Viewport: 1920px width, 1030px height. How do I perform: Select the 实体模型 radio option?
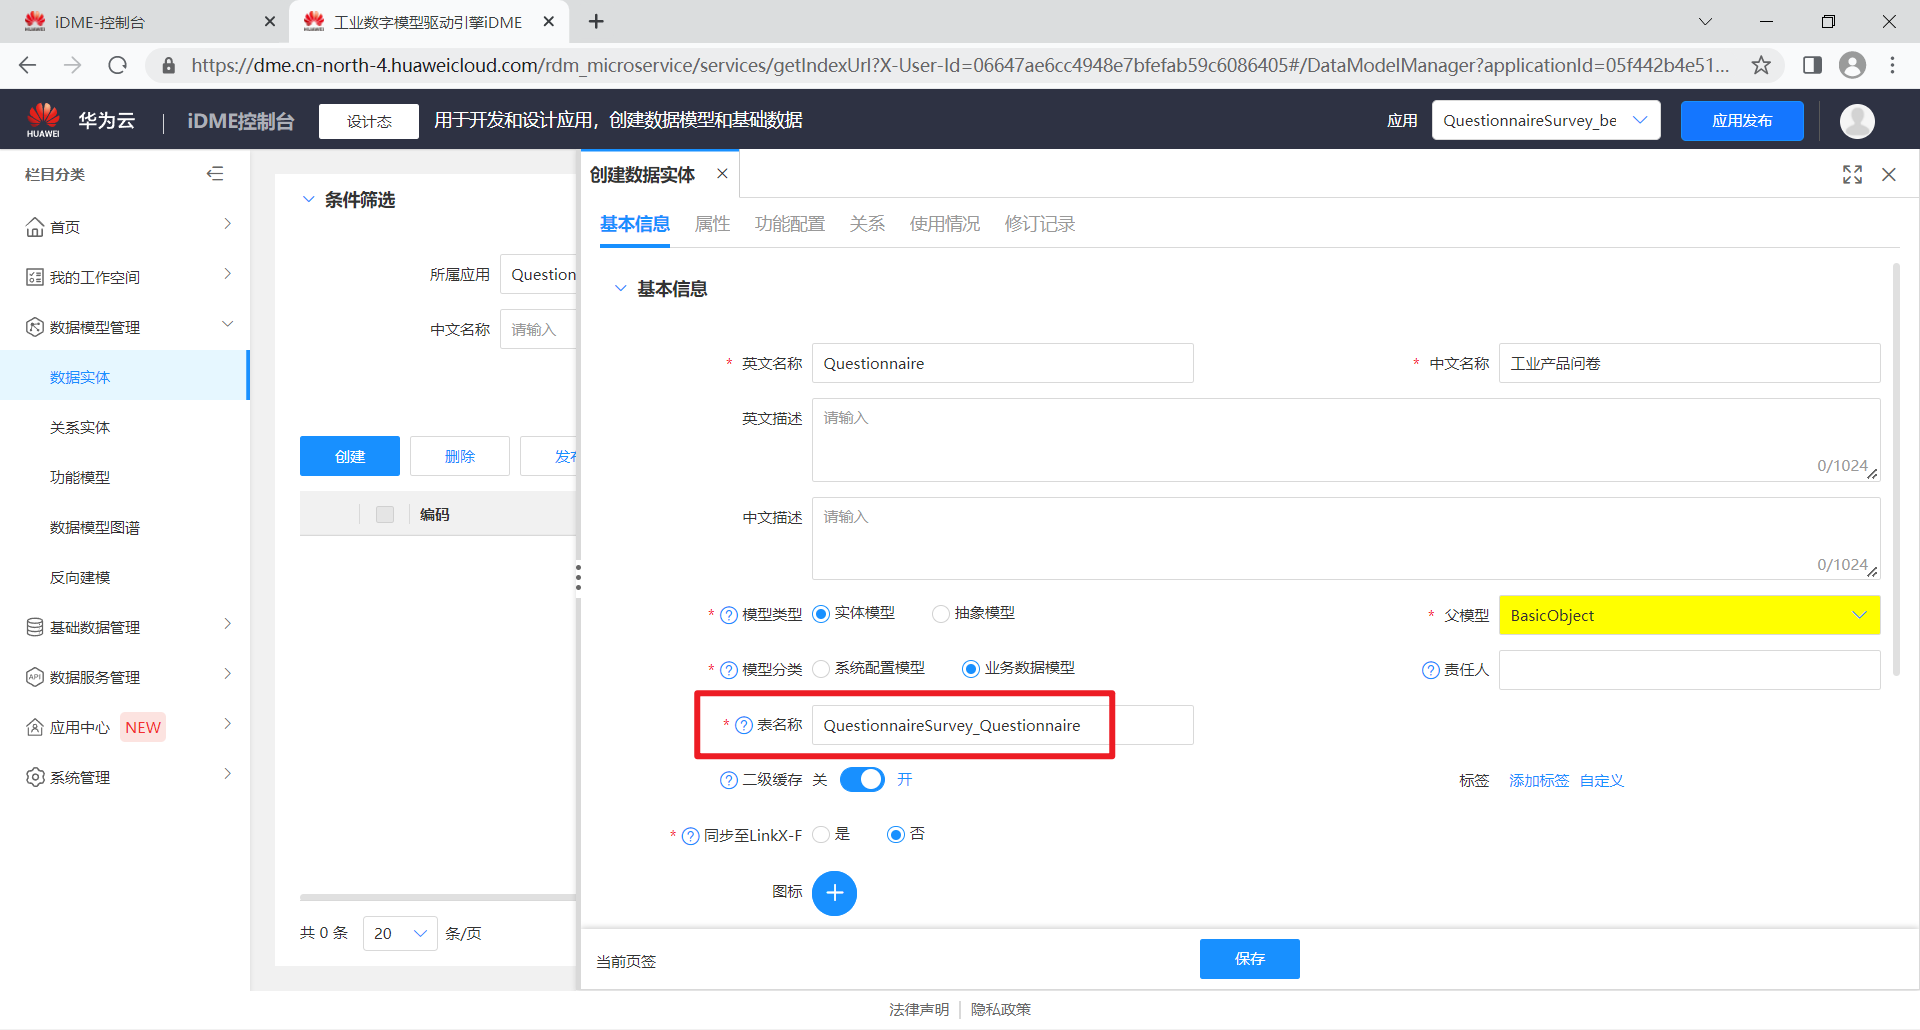click(x=821, y=614)
